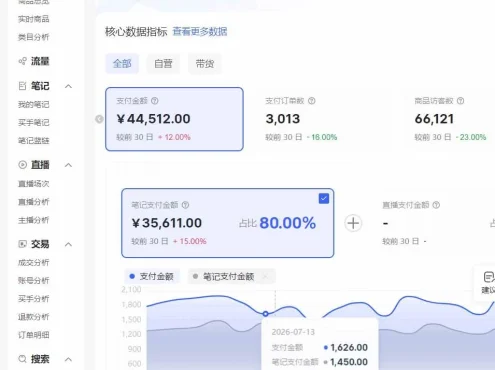Click the chart data point marker
Viewport: 495px width, 370px height.
(x=265, y=314)
